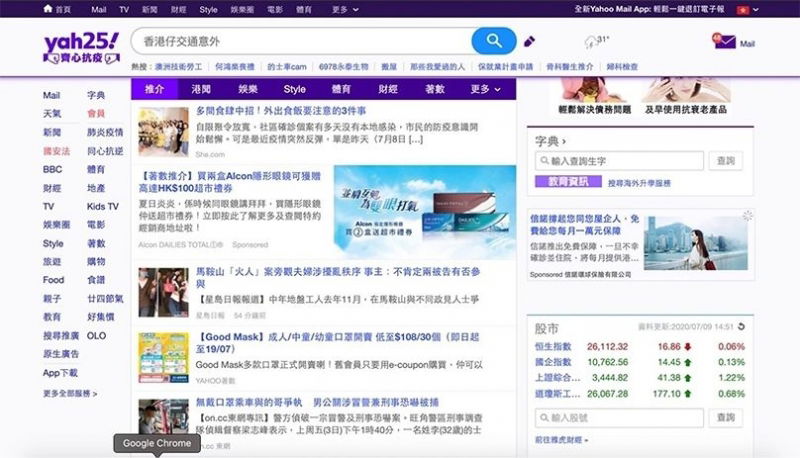Open 國企指數 stock link

(x=553, y=362)
